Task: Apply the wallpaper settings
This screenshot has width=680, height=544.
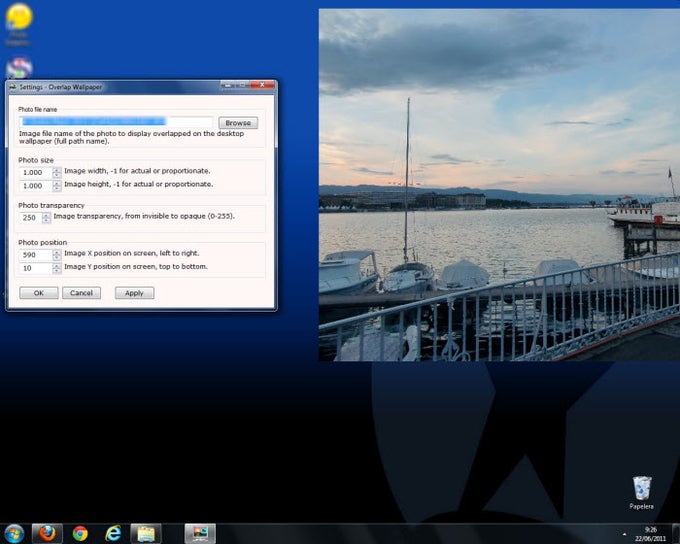Action: click(134, 293)
